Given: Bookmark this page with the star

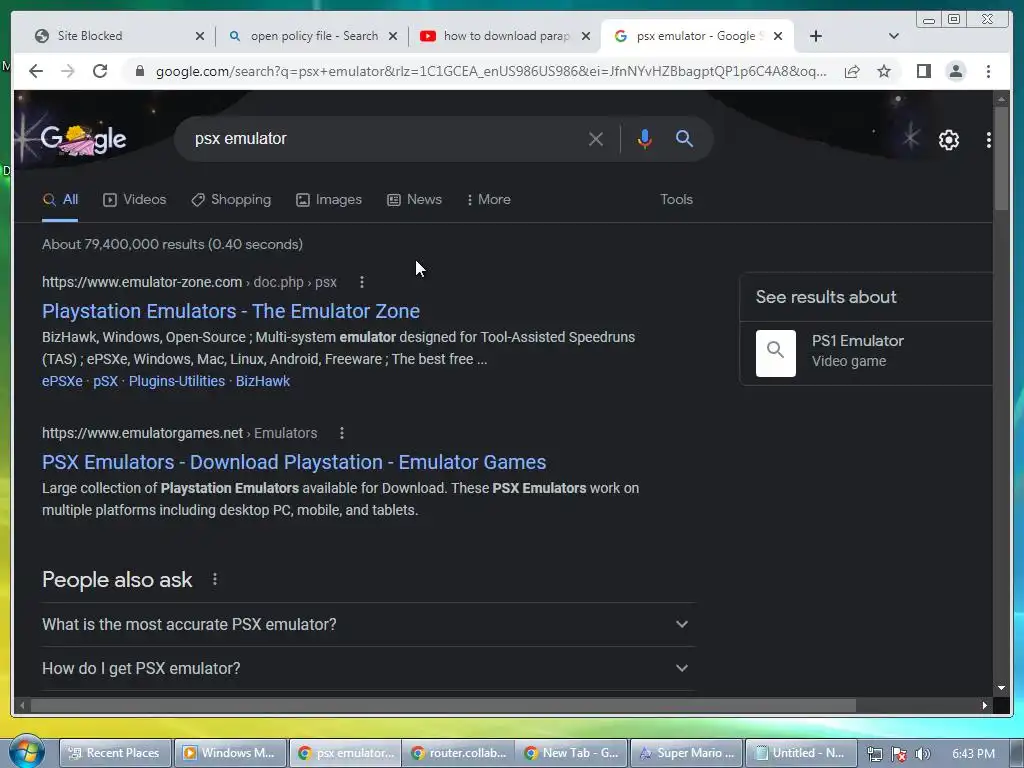Looking at the screenshot, I should point(884,71).
